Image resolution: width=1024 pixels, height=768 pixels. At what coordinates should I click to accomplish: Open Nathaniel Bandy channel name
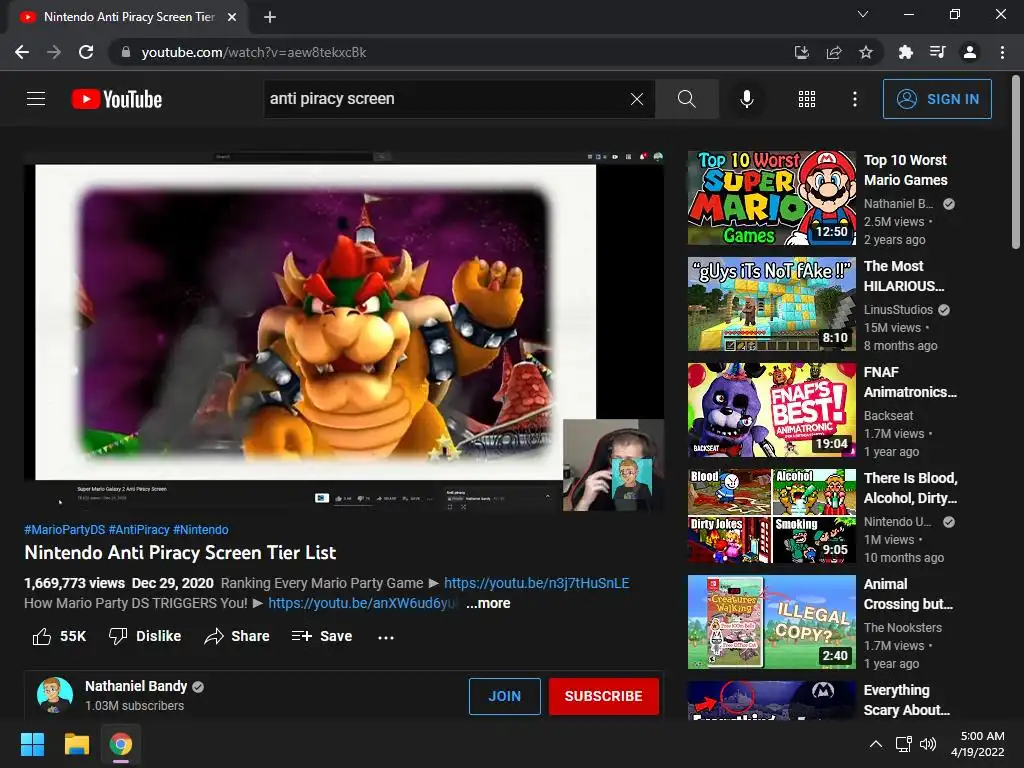point(136,686)
